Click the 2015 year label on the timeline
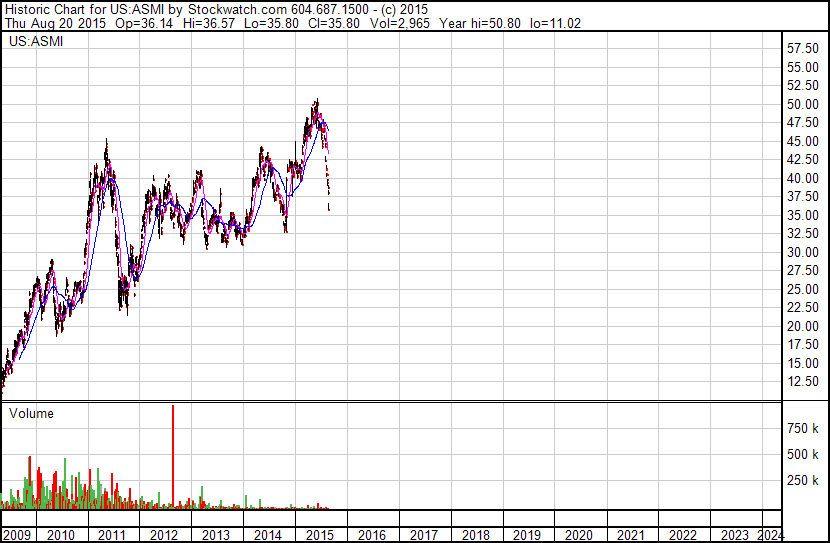 coord(319,534)
